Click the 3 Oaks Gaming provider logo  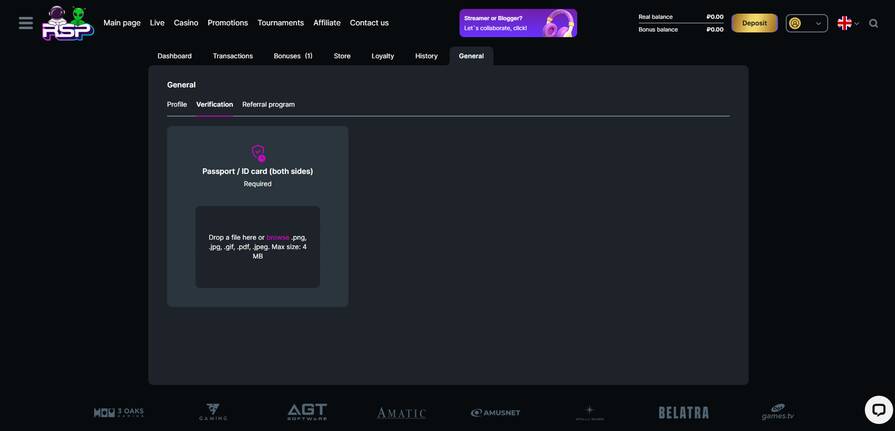click(119, 412)
